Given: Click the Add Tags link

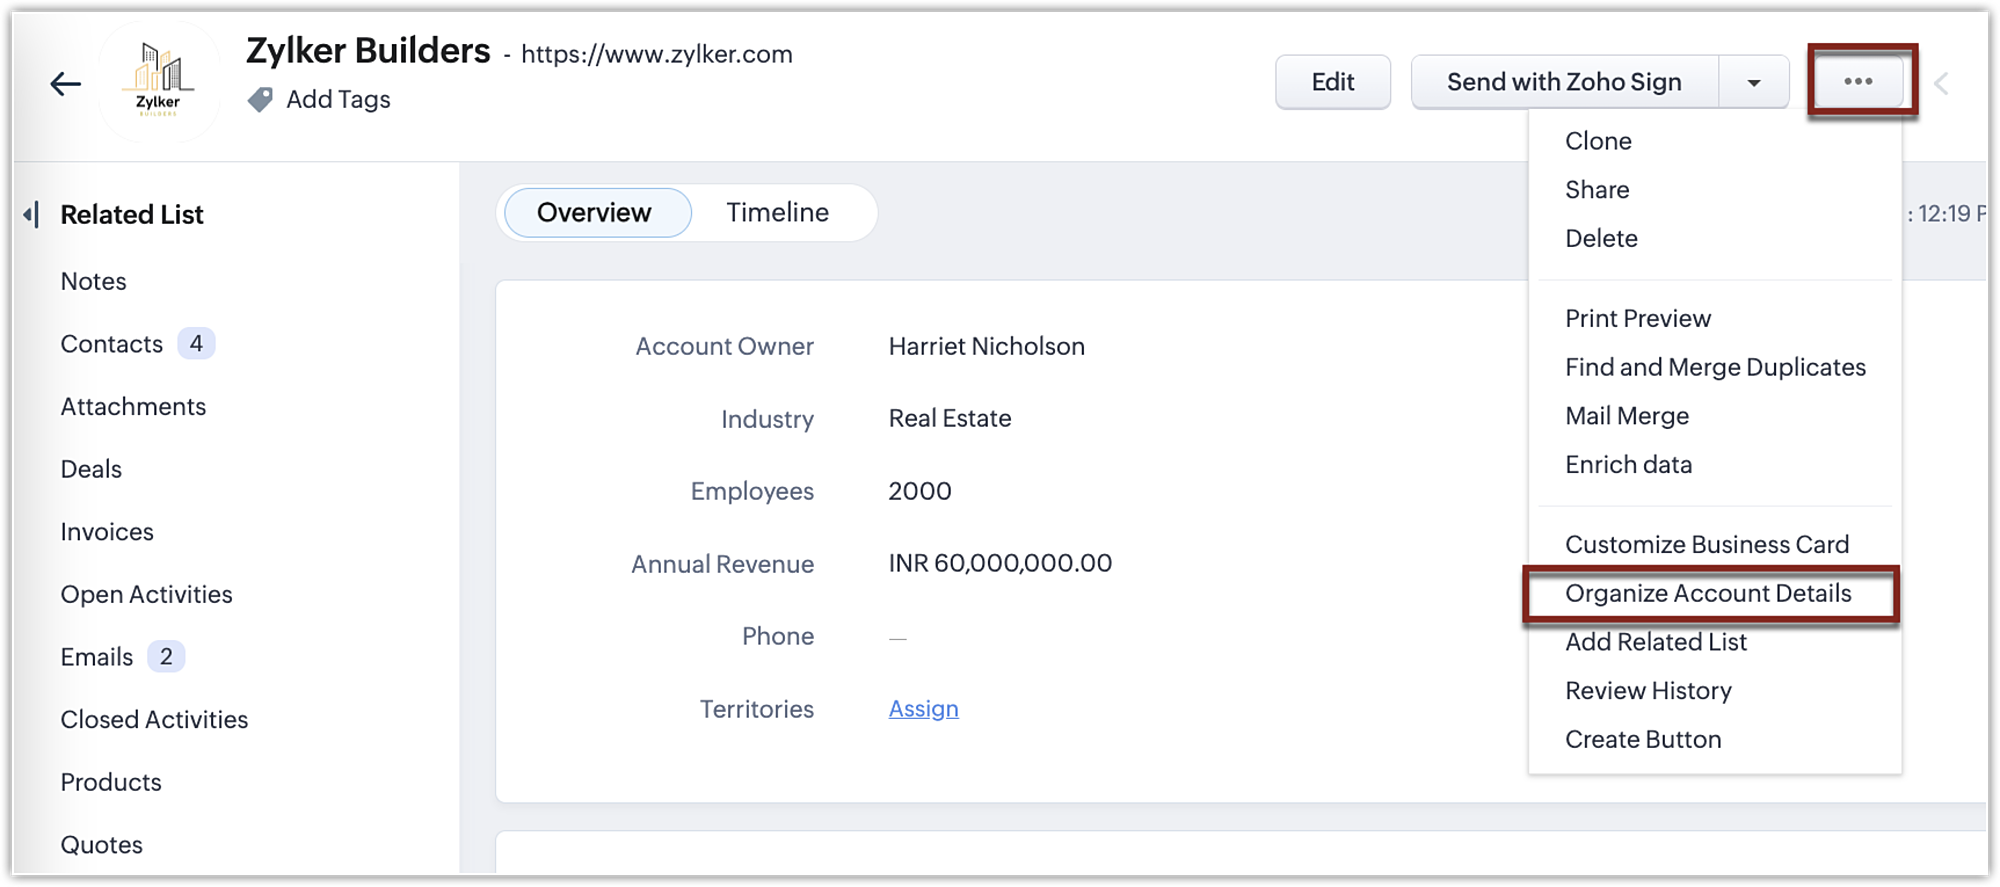Looking at the screenshot, I should click(338, 99).
